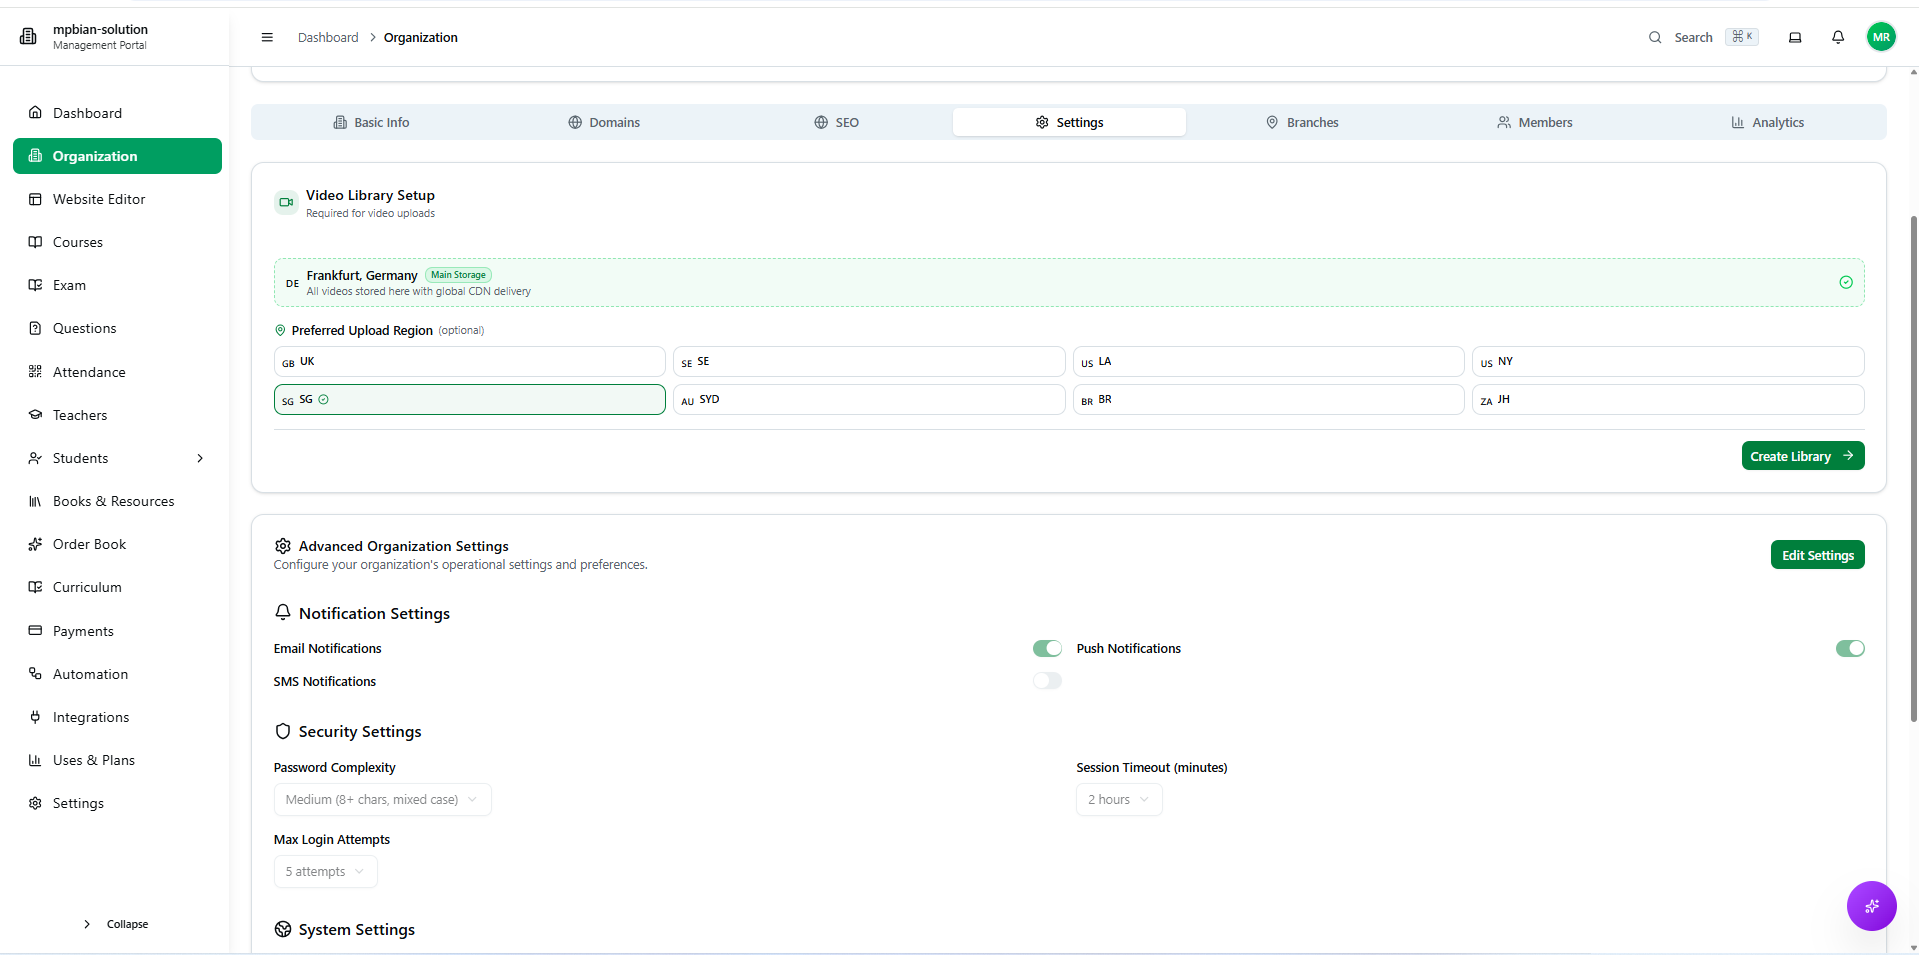
Task: Expand the Students sidebar submenu
Action: coord(200,458)
